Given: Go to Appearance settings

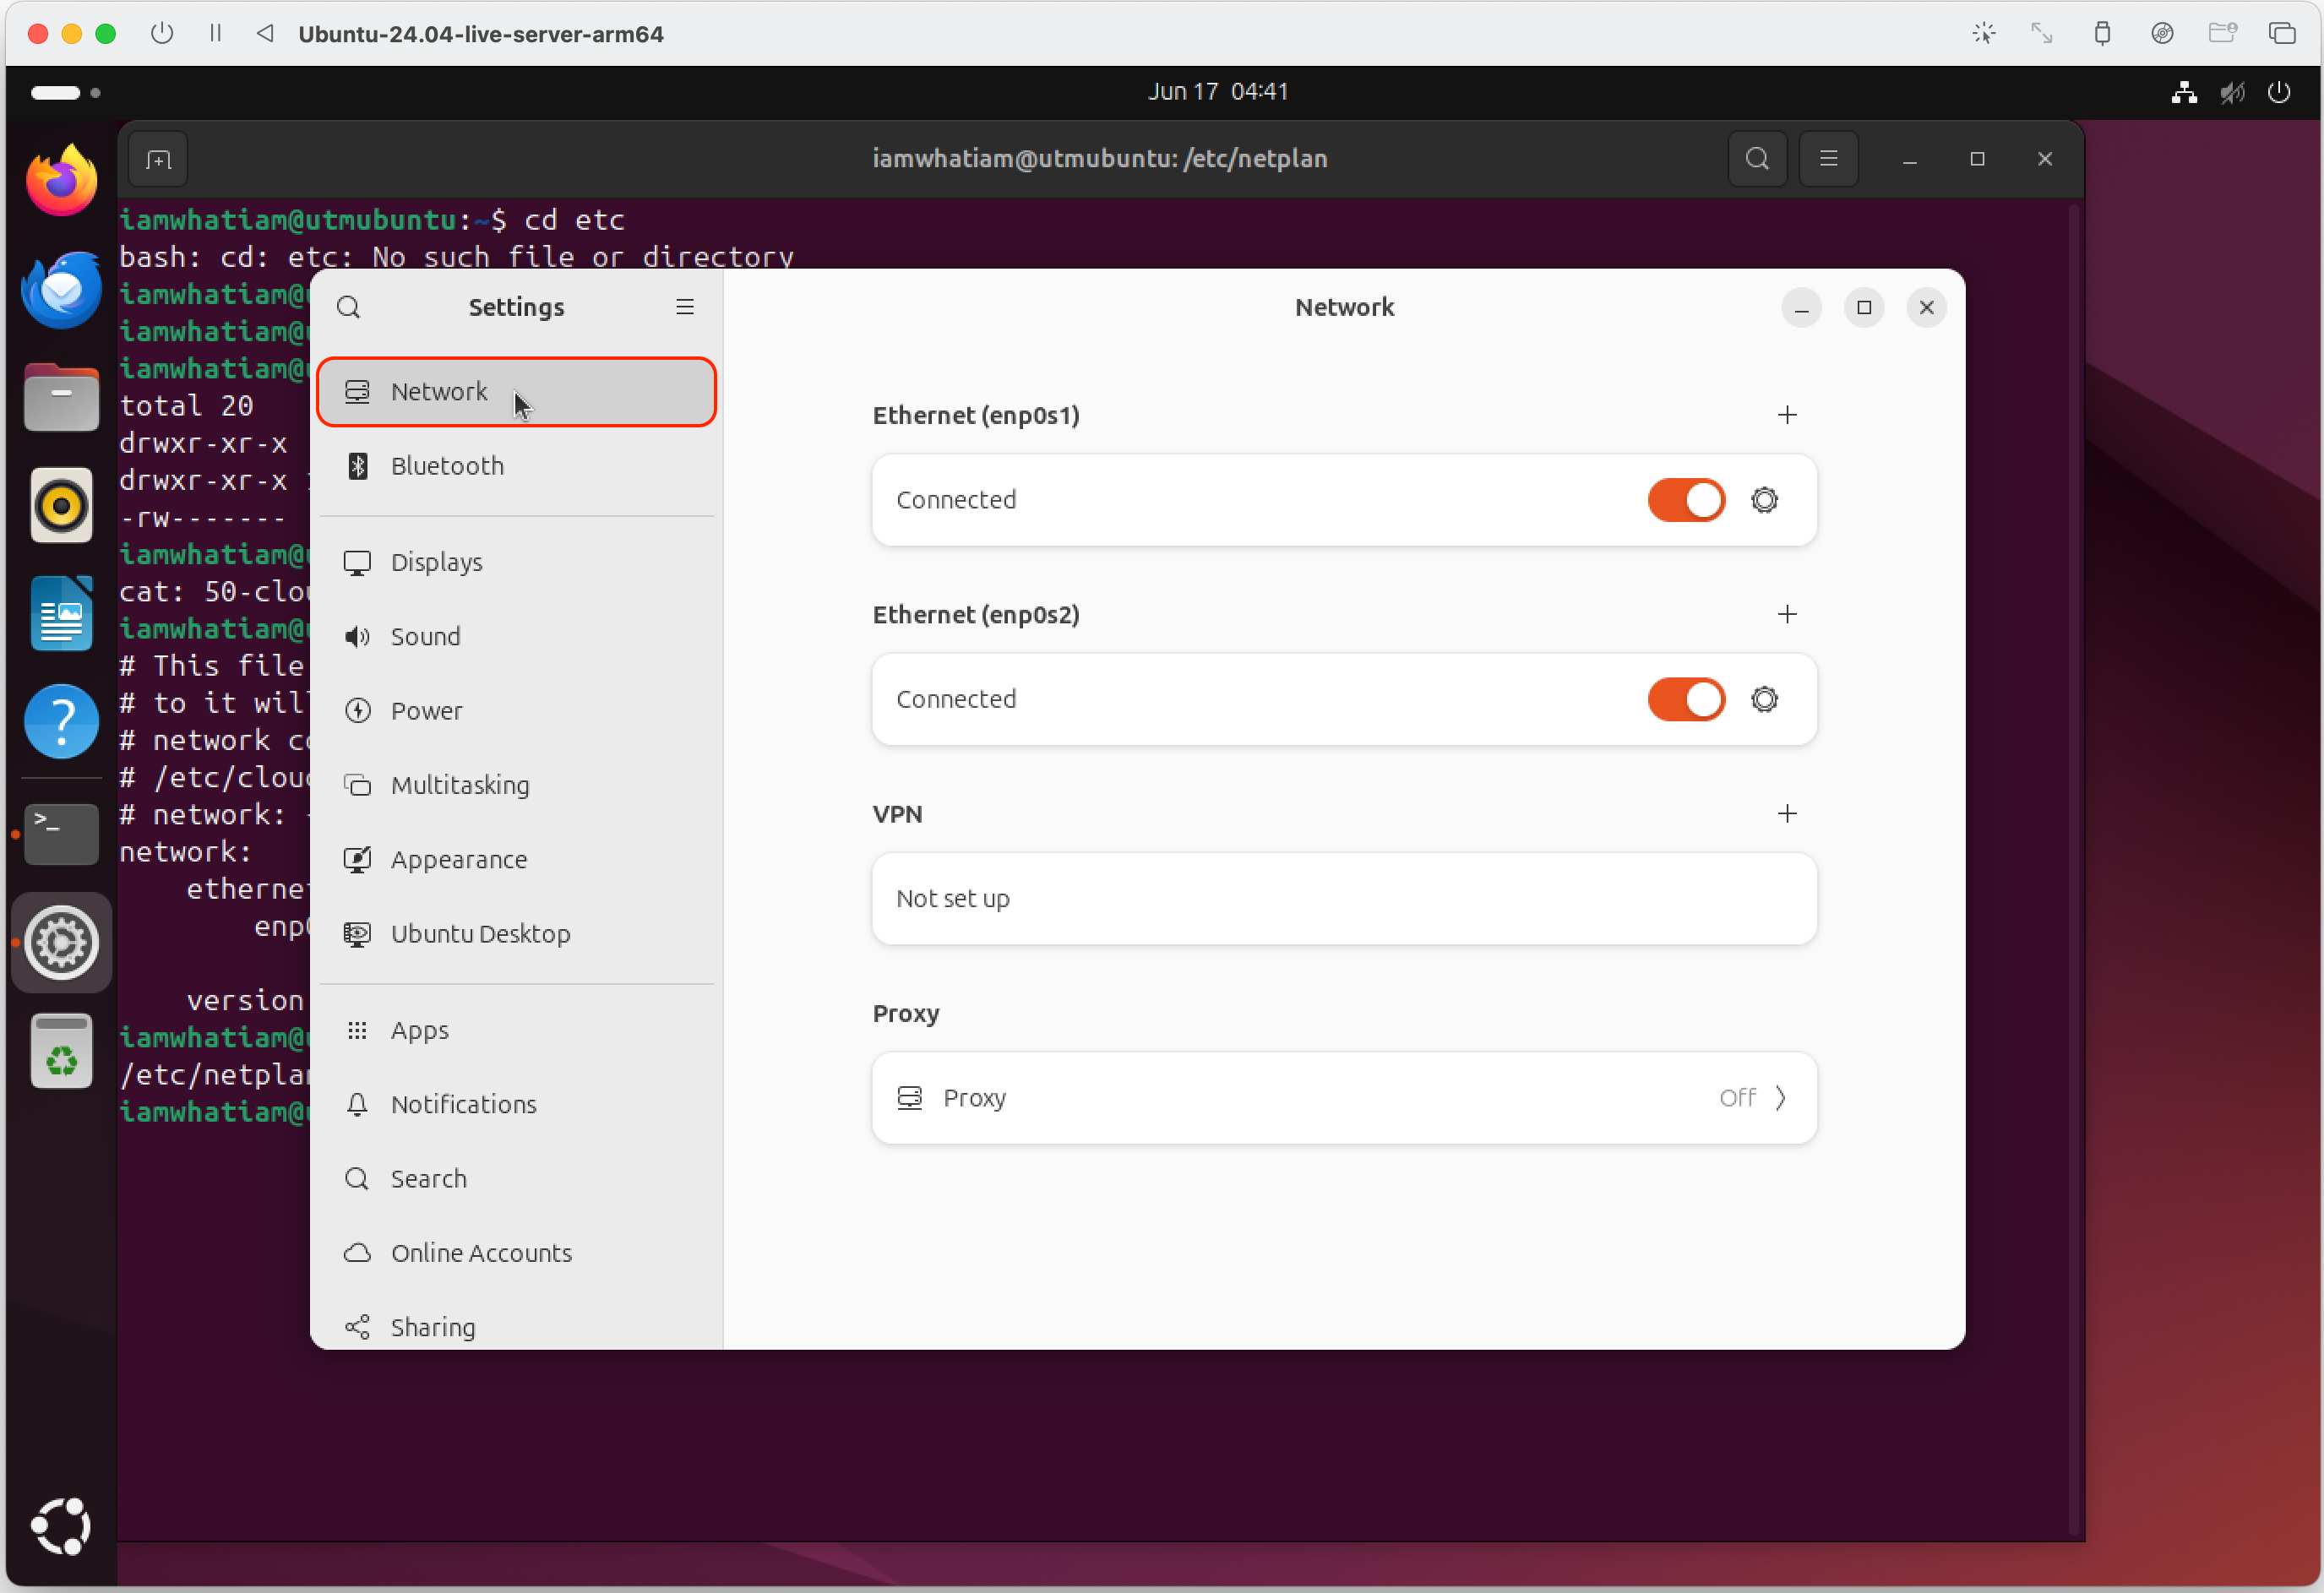Looking at the screenshot, I should point(458,859).
